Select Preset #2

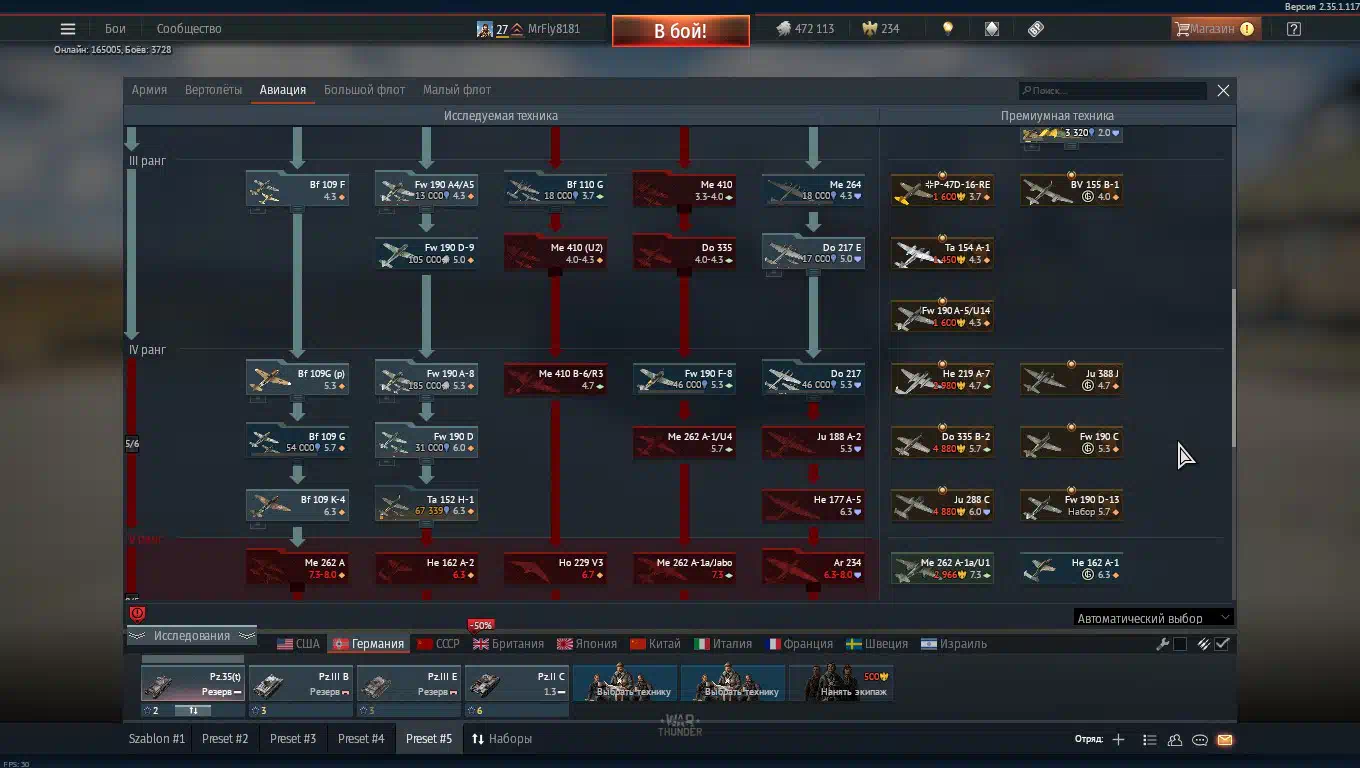[x=225, y=739]
